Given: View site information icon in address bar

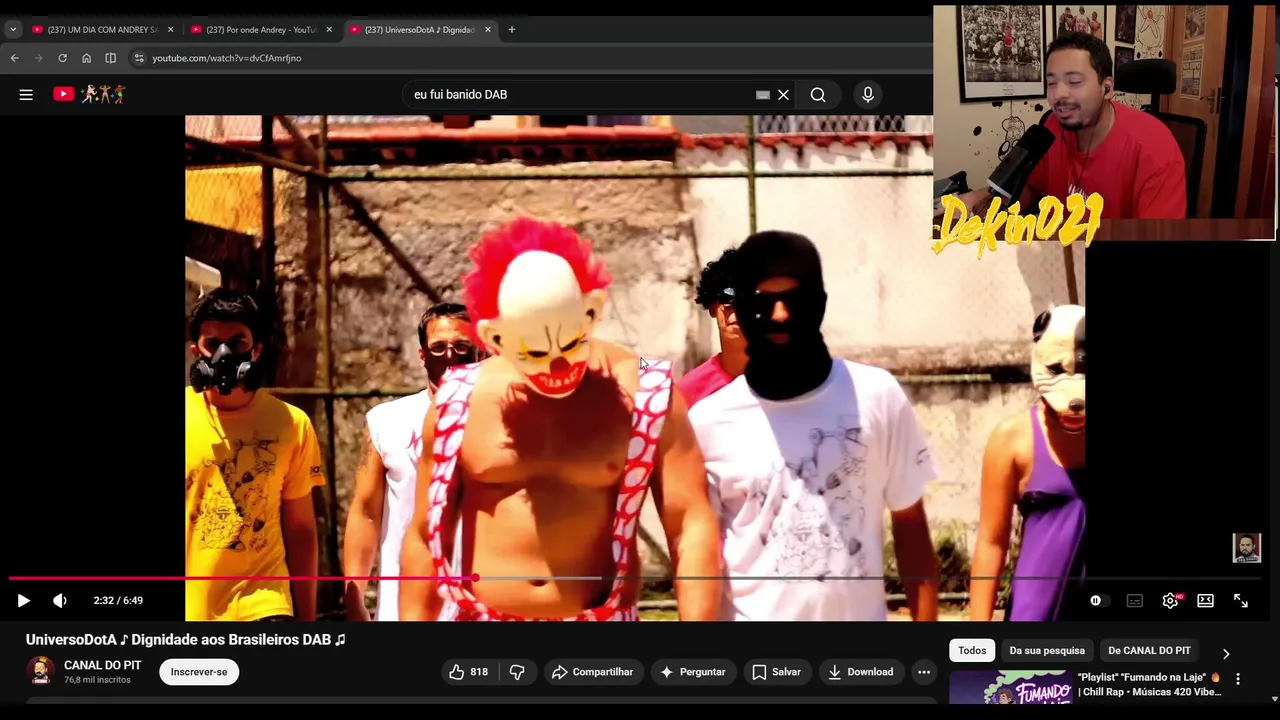Looking at the screenshot, I should (x=139, y=58).
